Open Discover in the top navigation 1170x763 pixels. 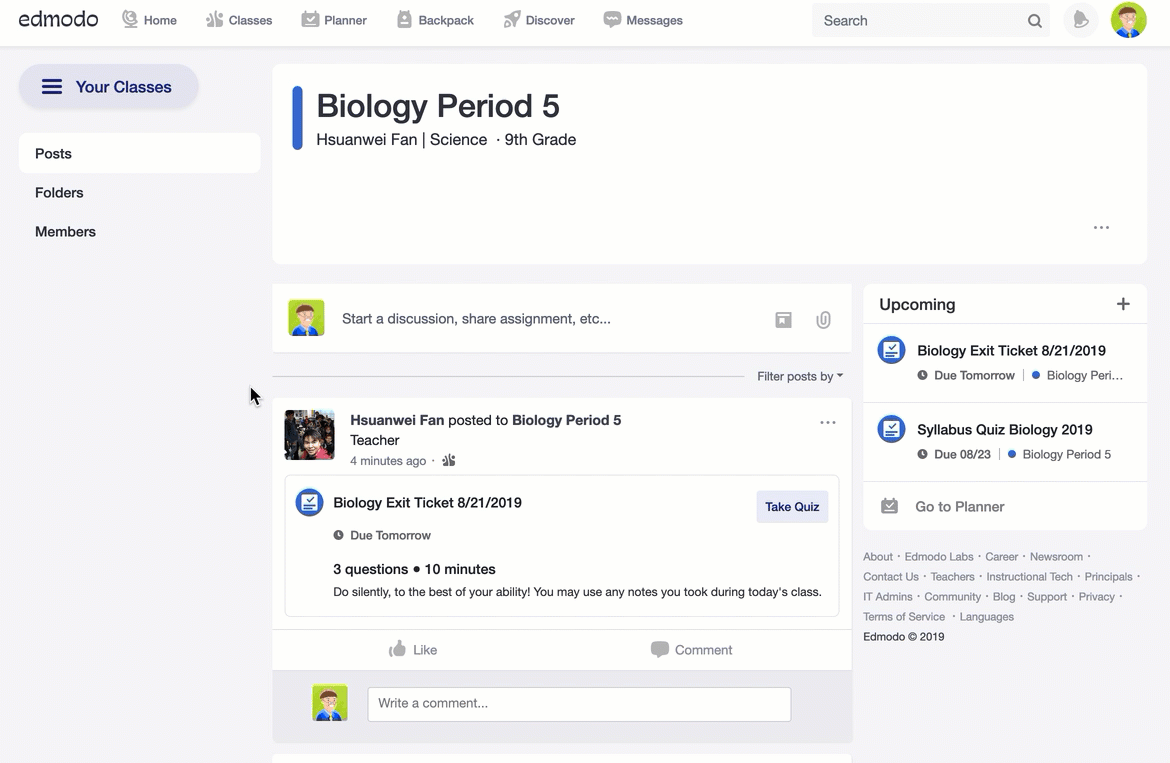coord(539,20)
